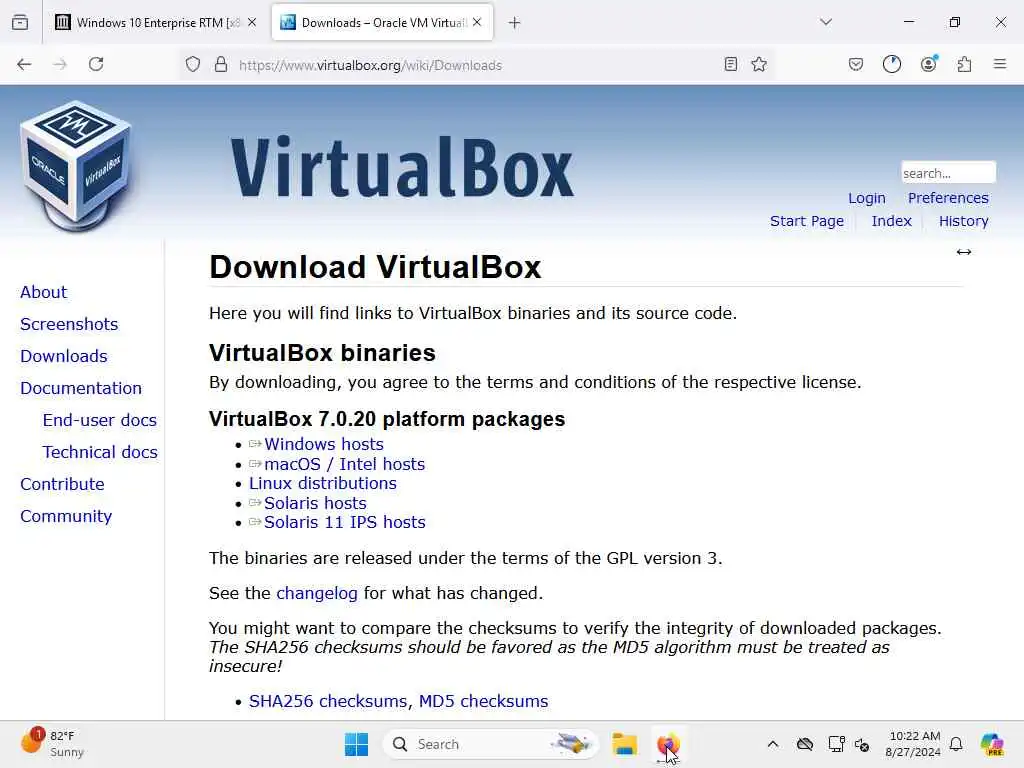Open End-user docs sidebar link
This screenshot has height=768, width=1024.
point(99,420)
